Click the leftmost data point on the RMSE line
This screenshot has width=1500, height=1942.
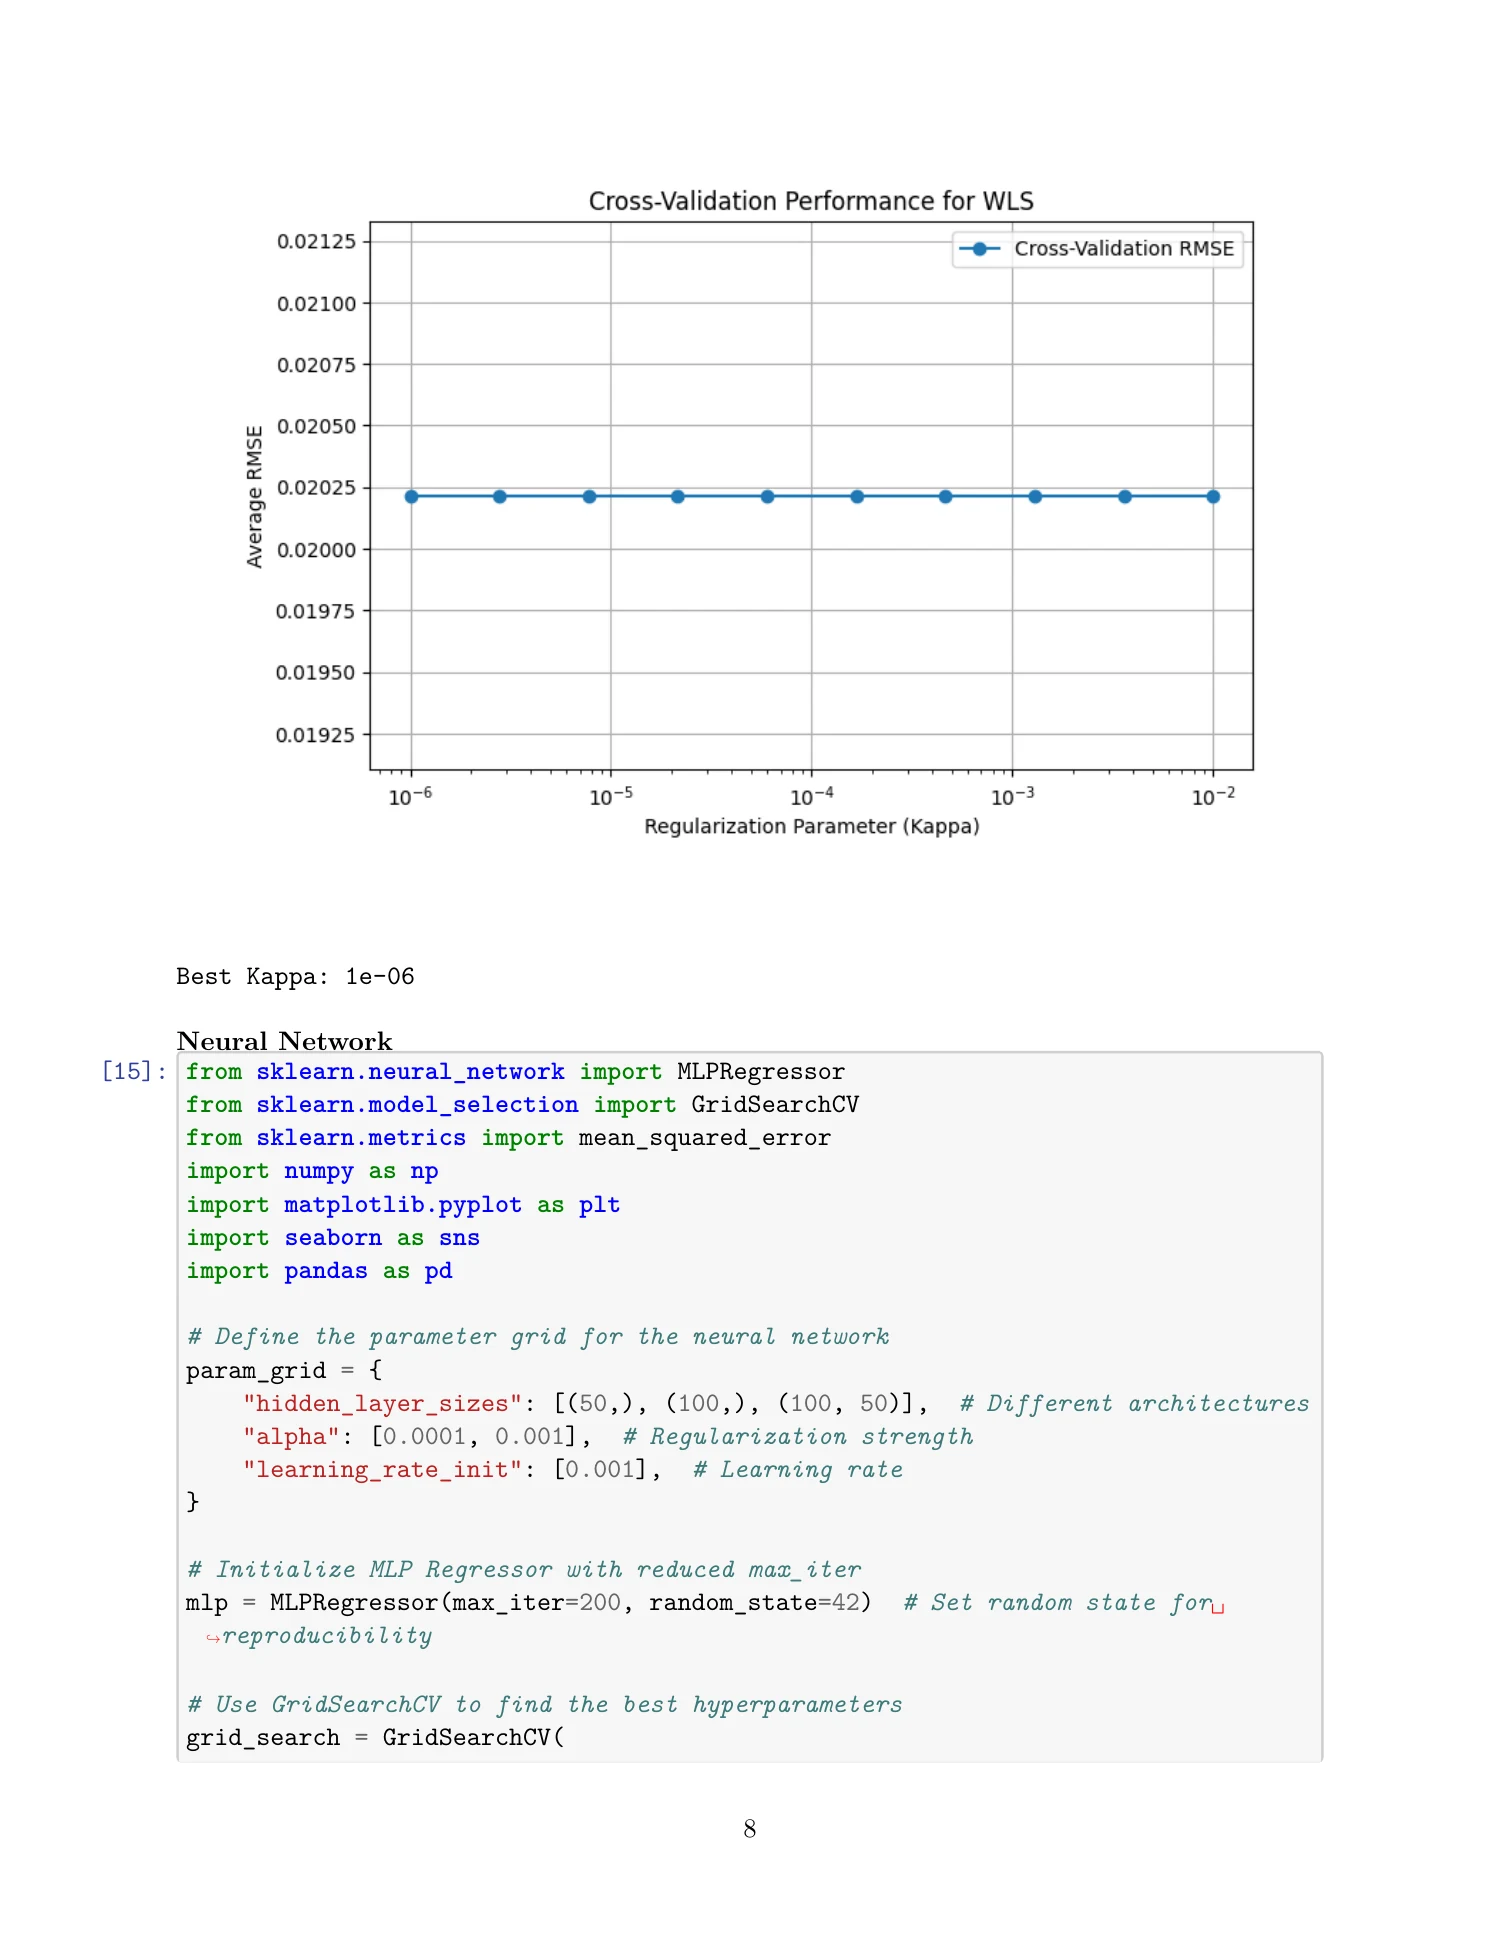[411, 497]
